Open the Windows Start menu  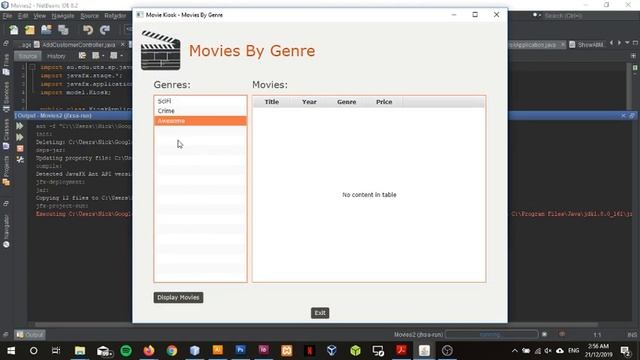pos(11,351)
